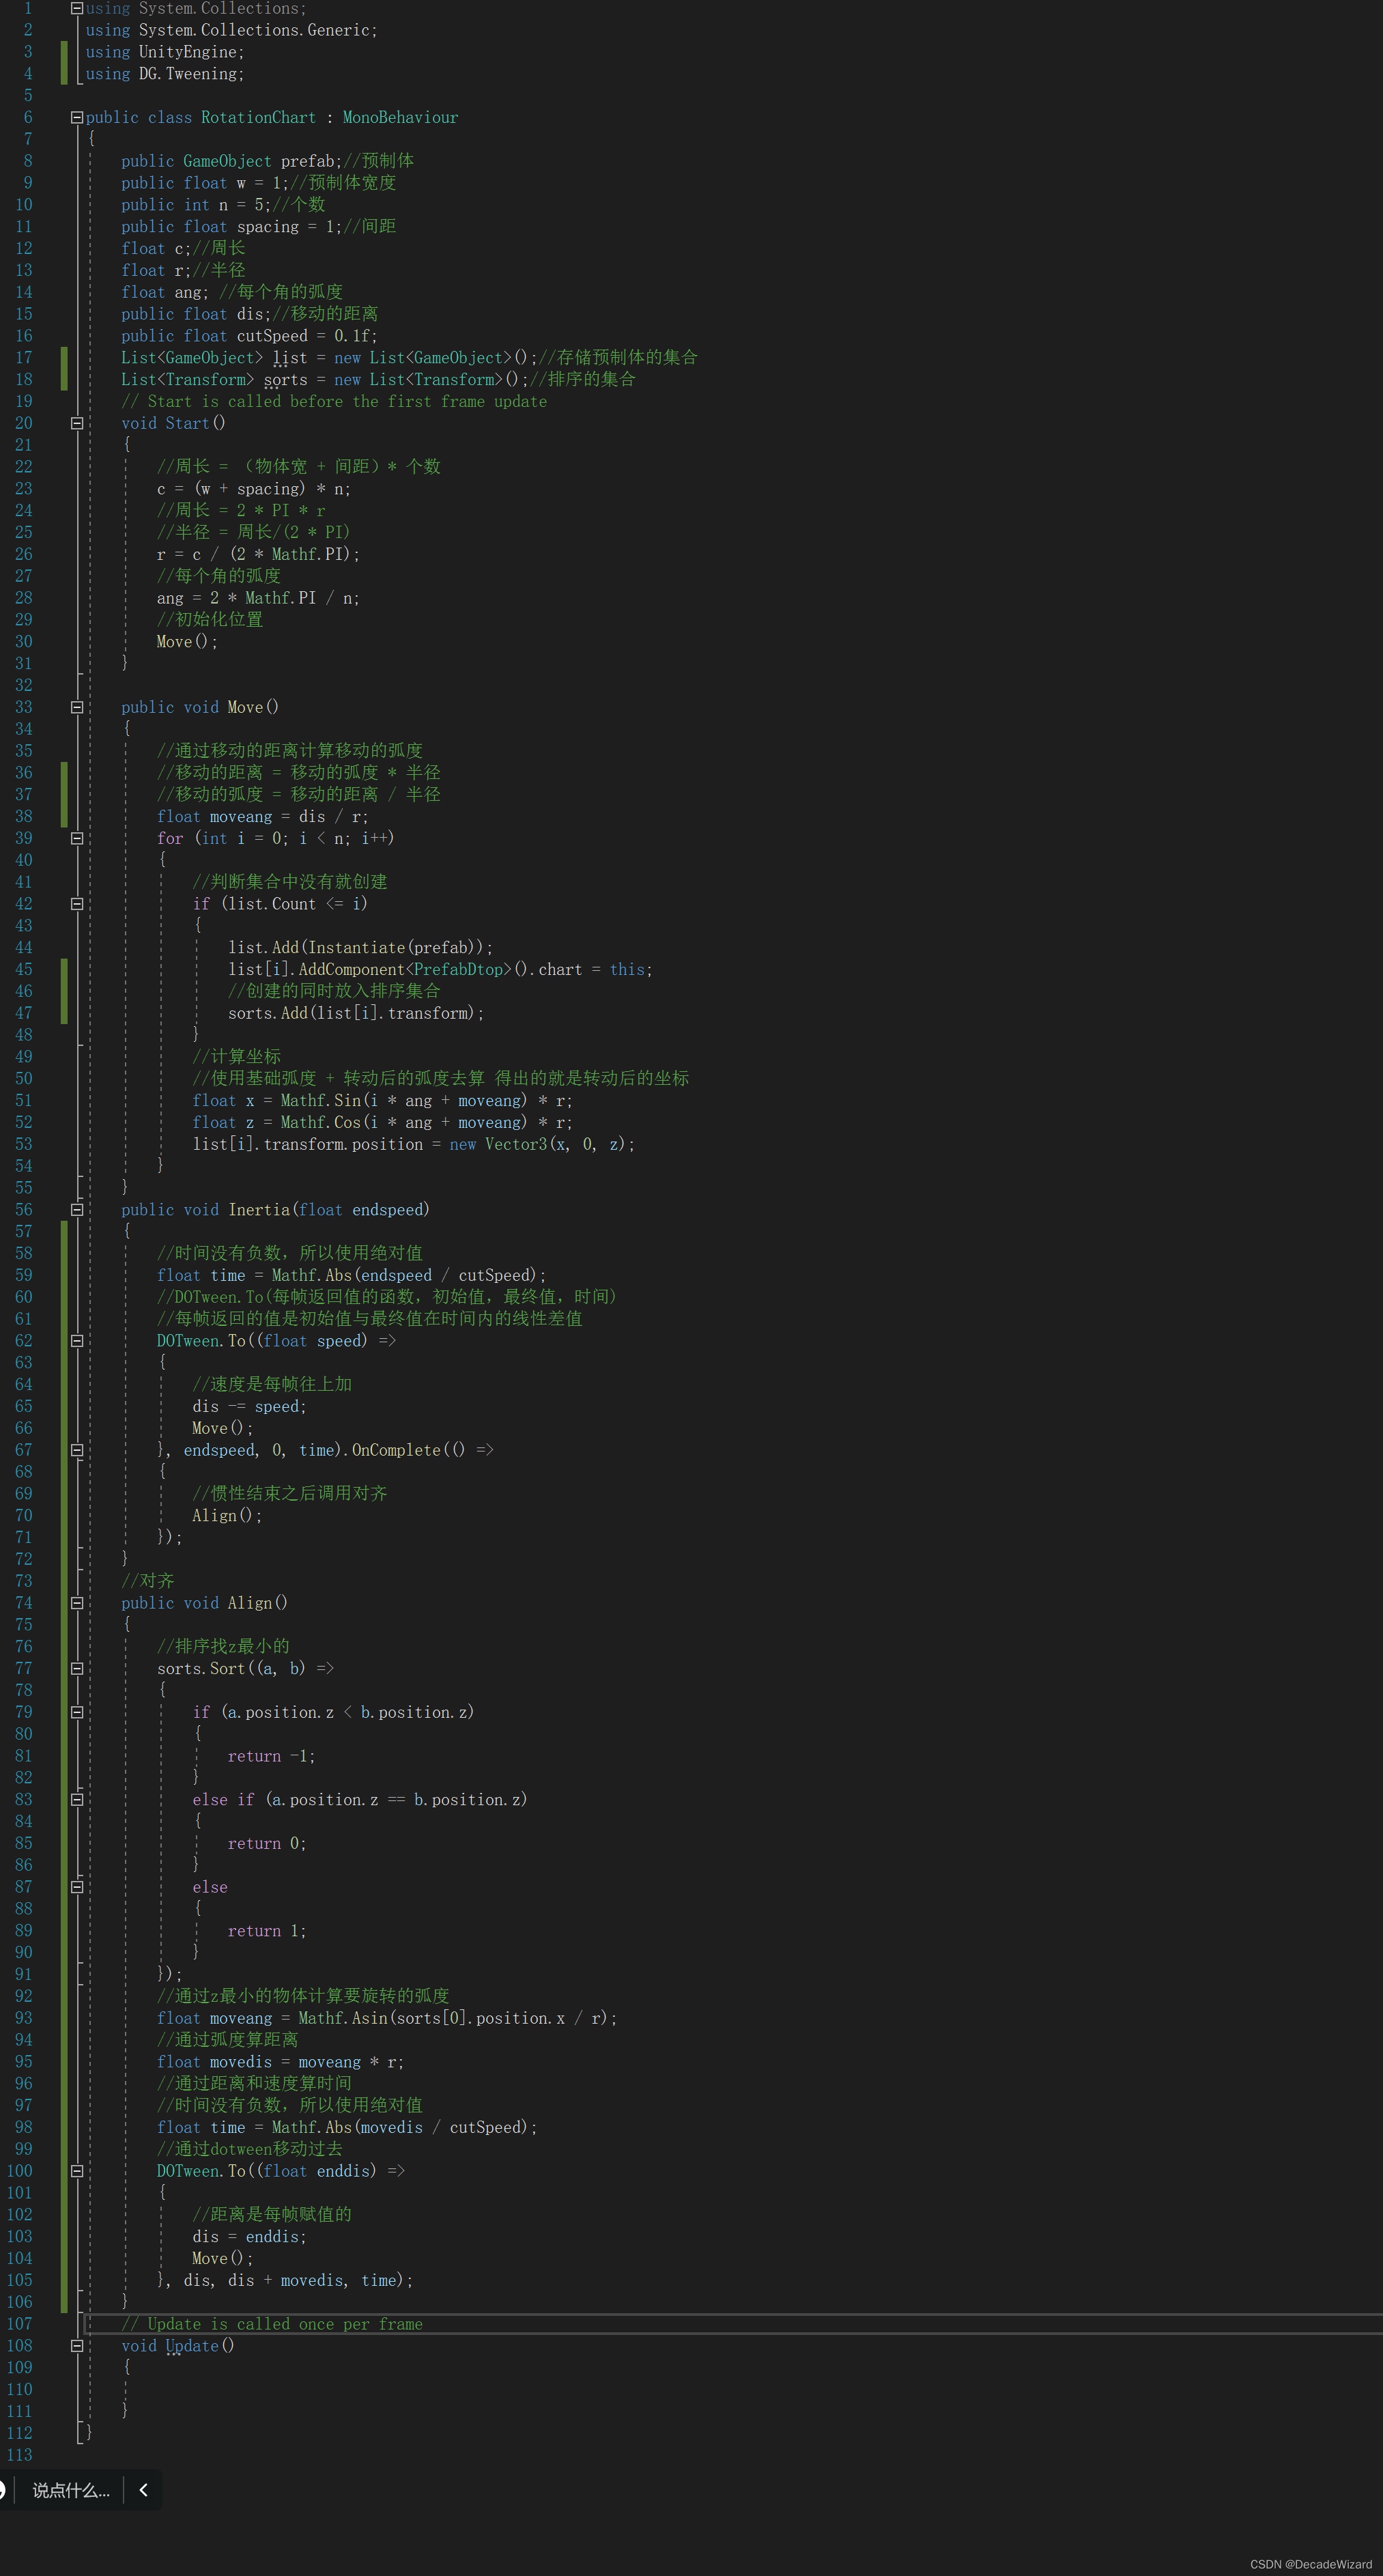Fold the OnComplete lambda block
This screenshot has width=1383, height=2576.
tap(77, 1450)
